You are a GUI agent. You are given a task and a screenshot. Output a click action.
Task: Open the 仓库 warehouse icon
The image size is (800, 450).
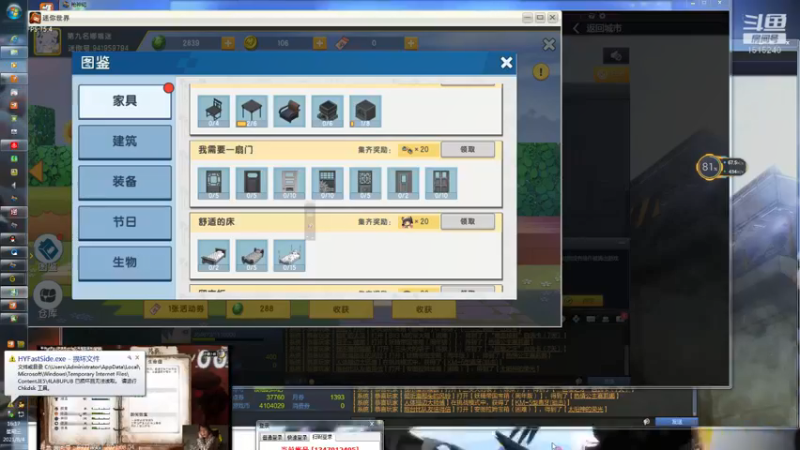point(48,295)
